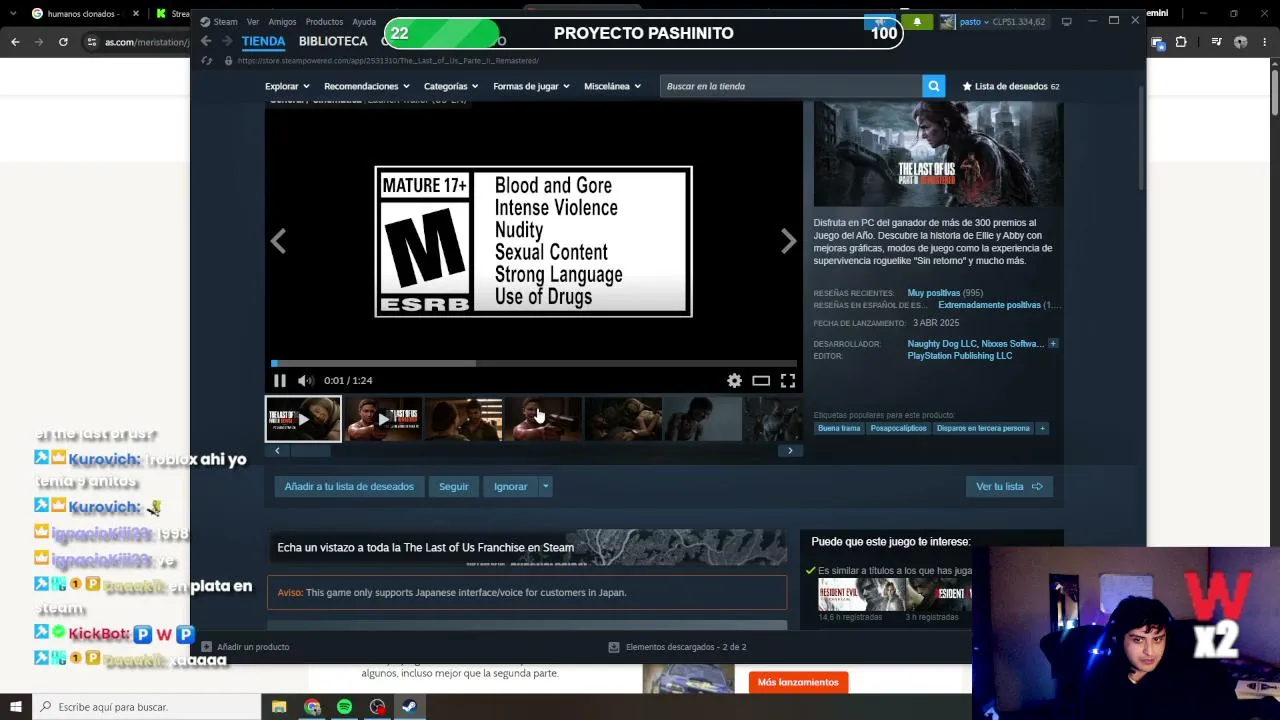Open the Ayuda menu
1280x720 pixels.
[364, 21]
